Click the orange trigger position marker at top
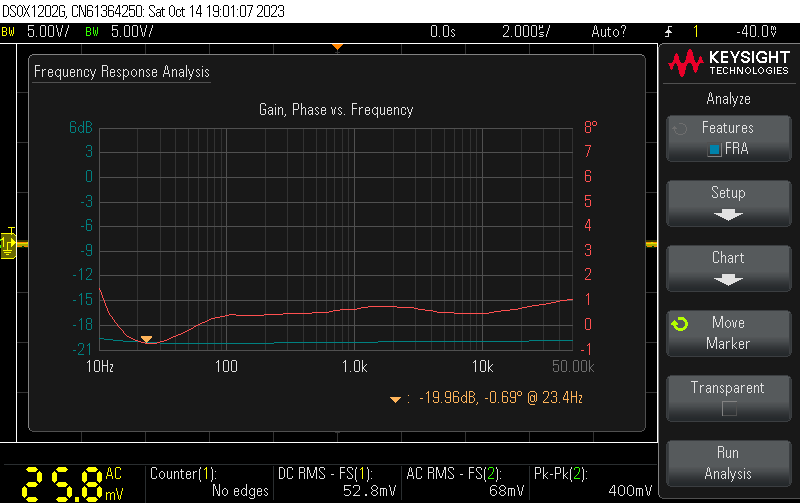Image resolution: width=800 pixels, height=503 pixels. (x=337, y=47)
